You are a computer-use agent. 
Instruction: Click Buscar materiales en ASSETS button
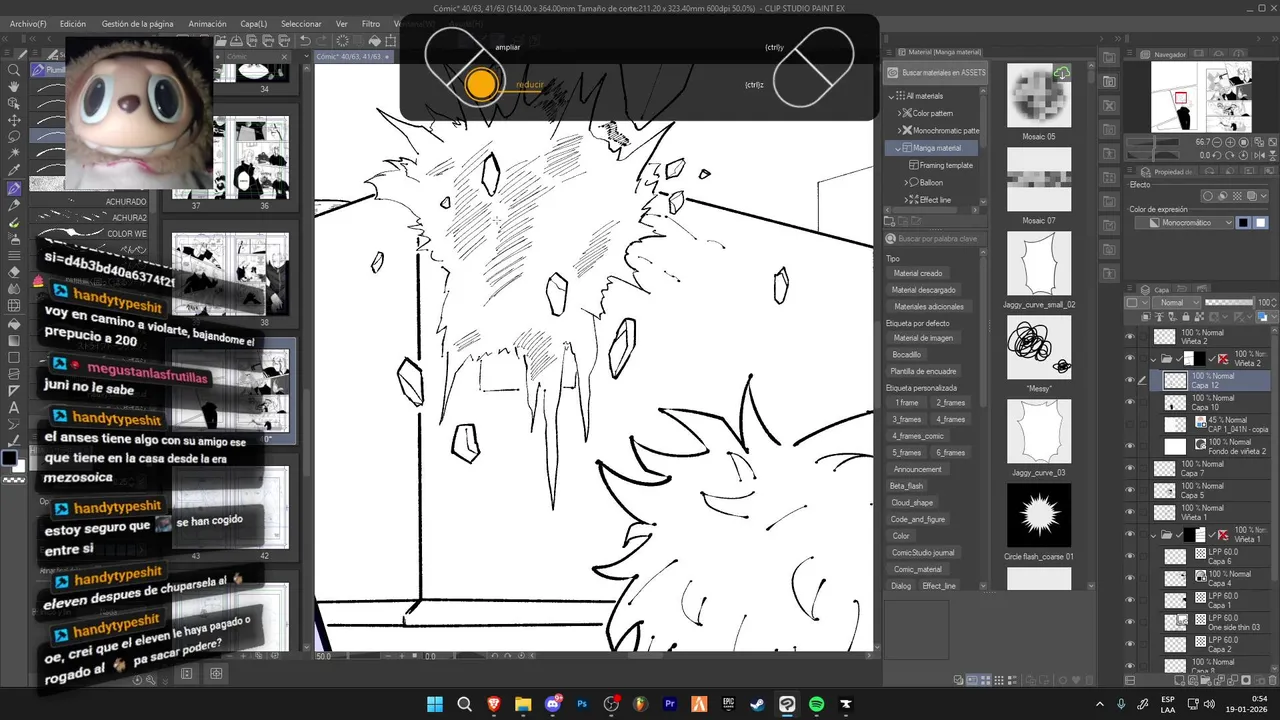936,72
